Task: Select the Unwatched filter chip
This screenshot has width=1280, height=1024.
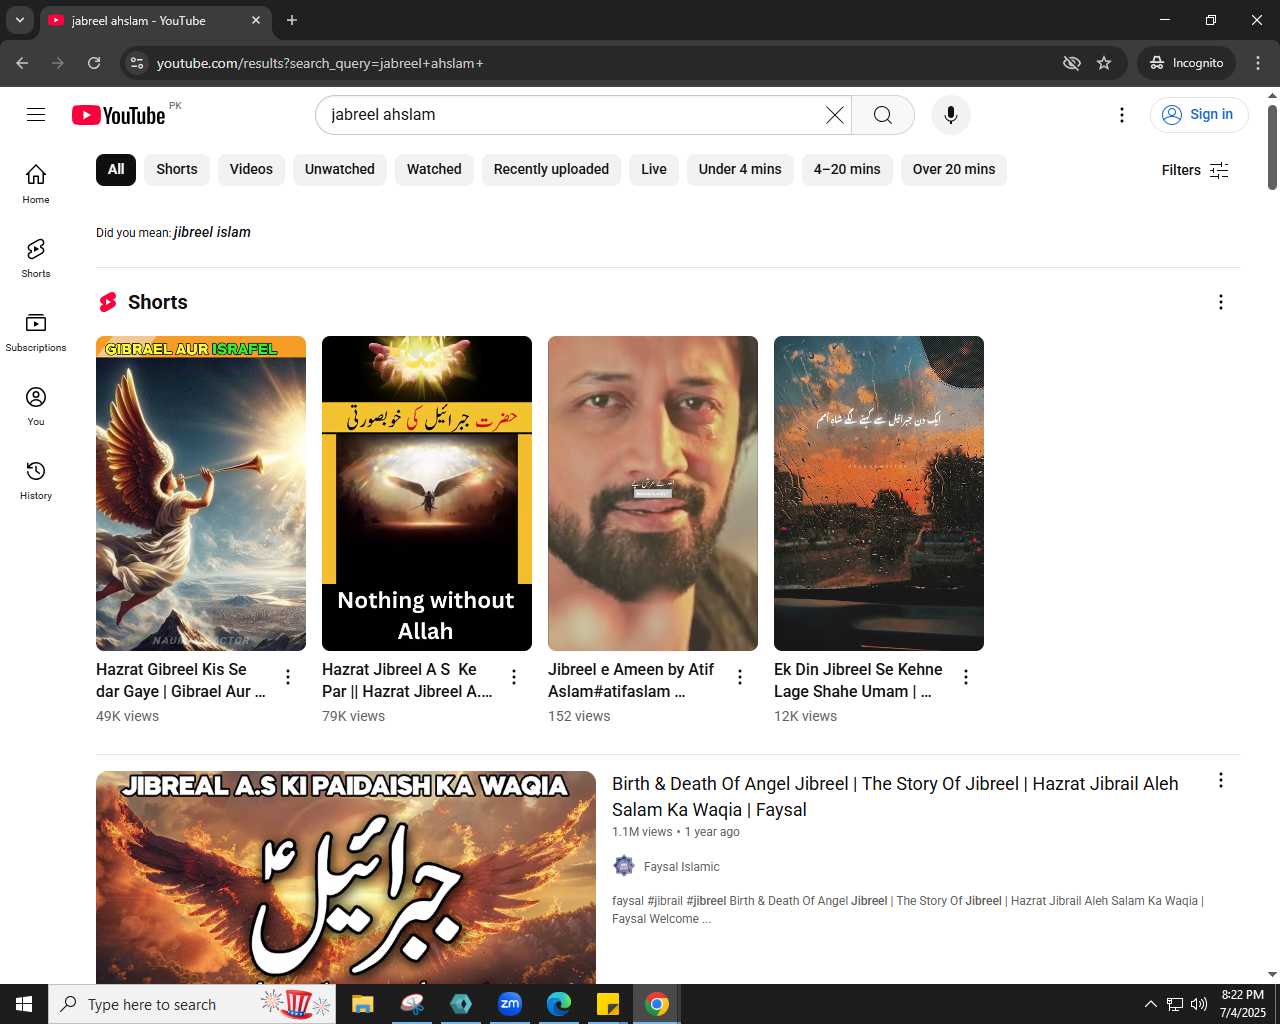Action: [340, 169]
